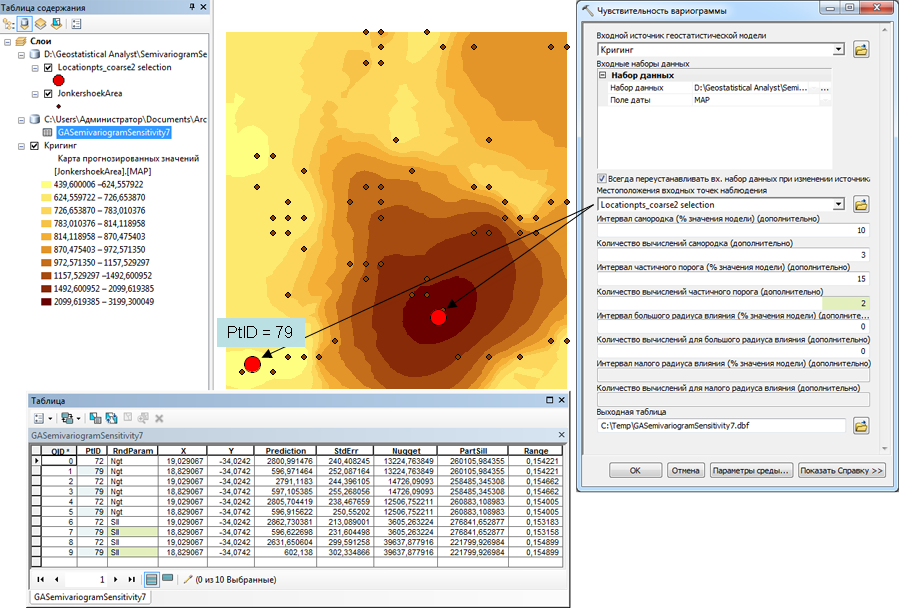Click Показать Справку button
899x608 pixels.
pyautogui.click(x=841, y=470)
